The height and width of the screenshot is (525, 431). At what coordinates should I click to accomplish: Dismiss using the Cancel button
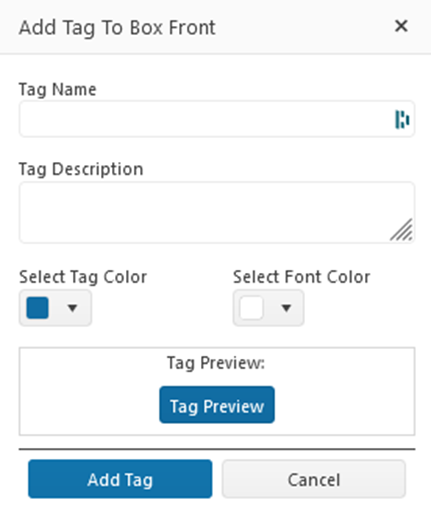[x=314, y=479]
